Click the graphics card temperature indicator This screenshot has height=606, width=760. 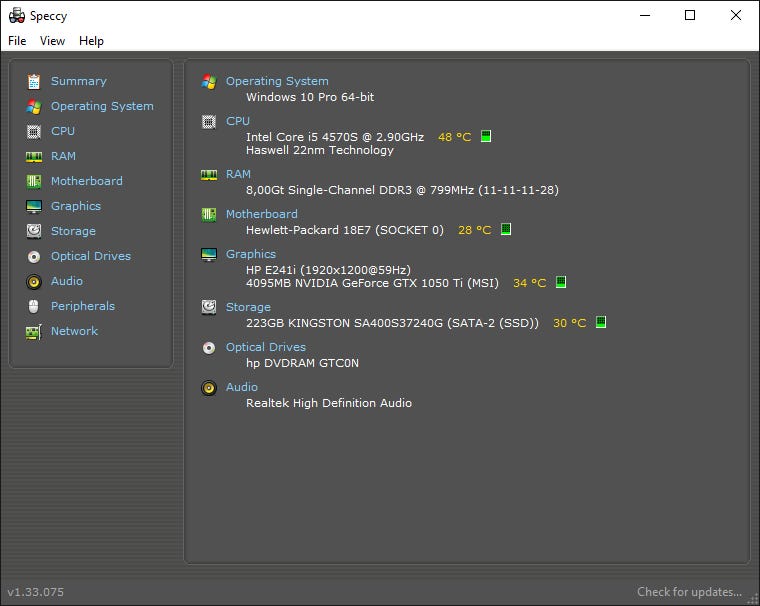[561, 283]
